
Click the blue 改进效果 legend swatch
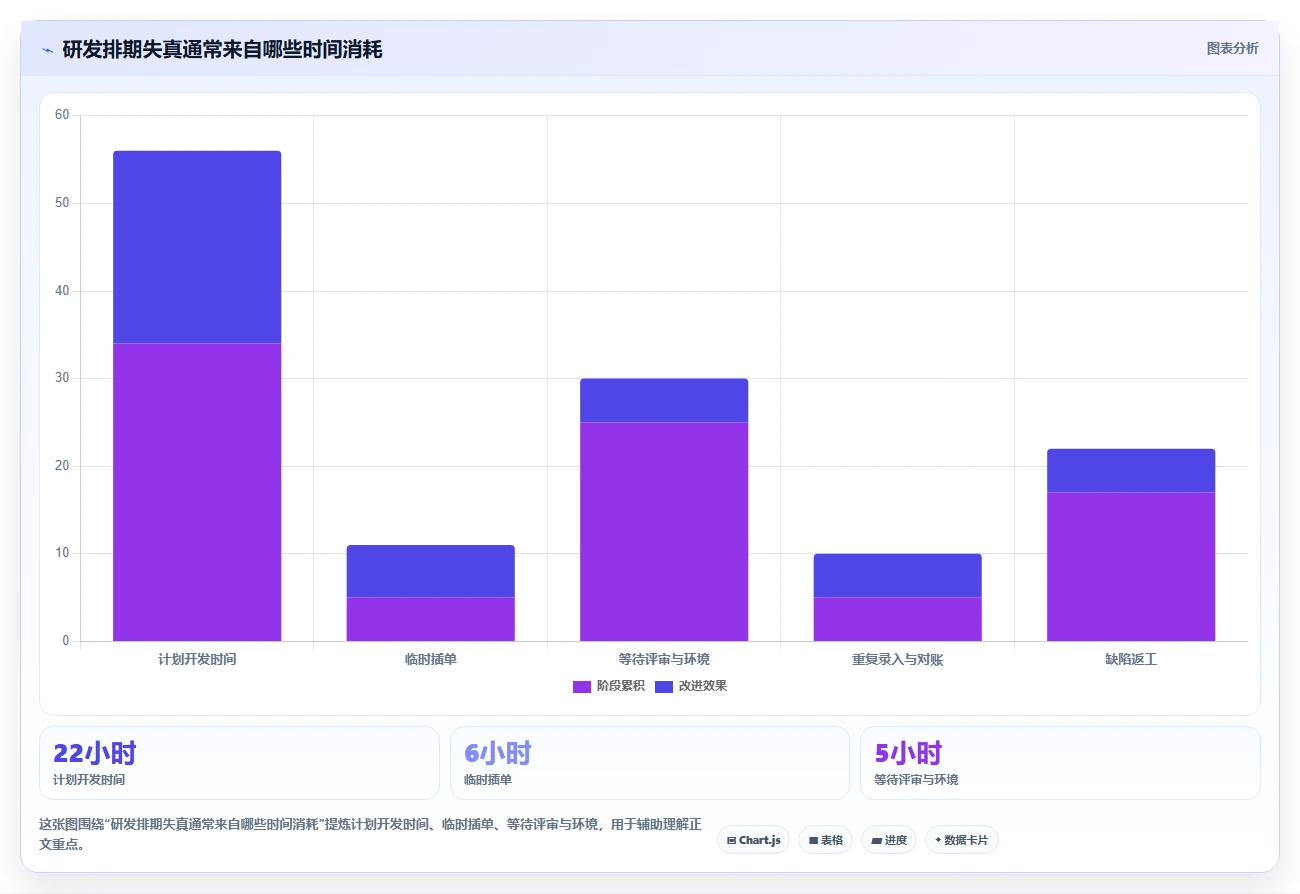coord(664,686)
